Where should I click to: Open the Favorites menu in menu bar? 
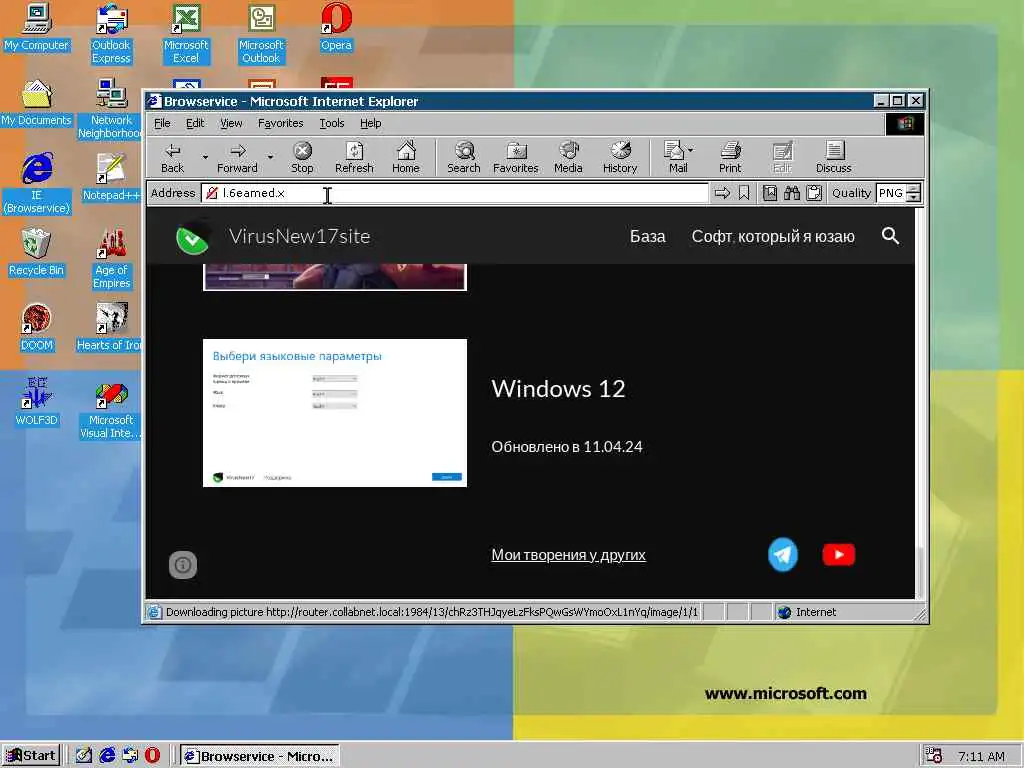[280, 123]
